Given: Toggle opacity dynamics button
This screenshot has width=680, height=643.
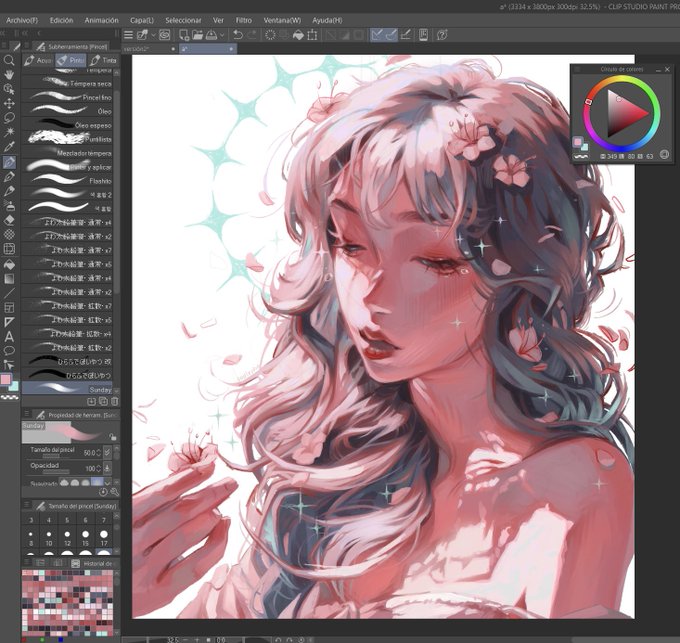Looking at the screenshot, I should (107, 468).
